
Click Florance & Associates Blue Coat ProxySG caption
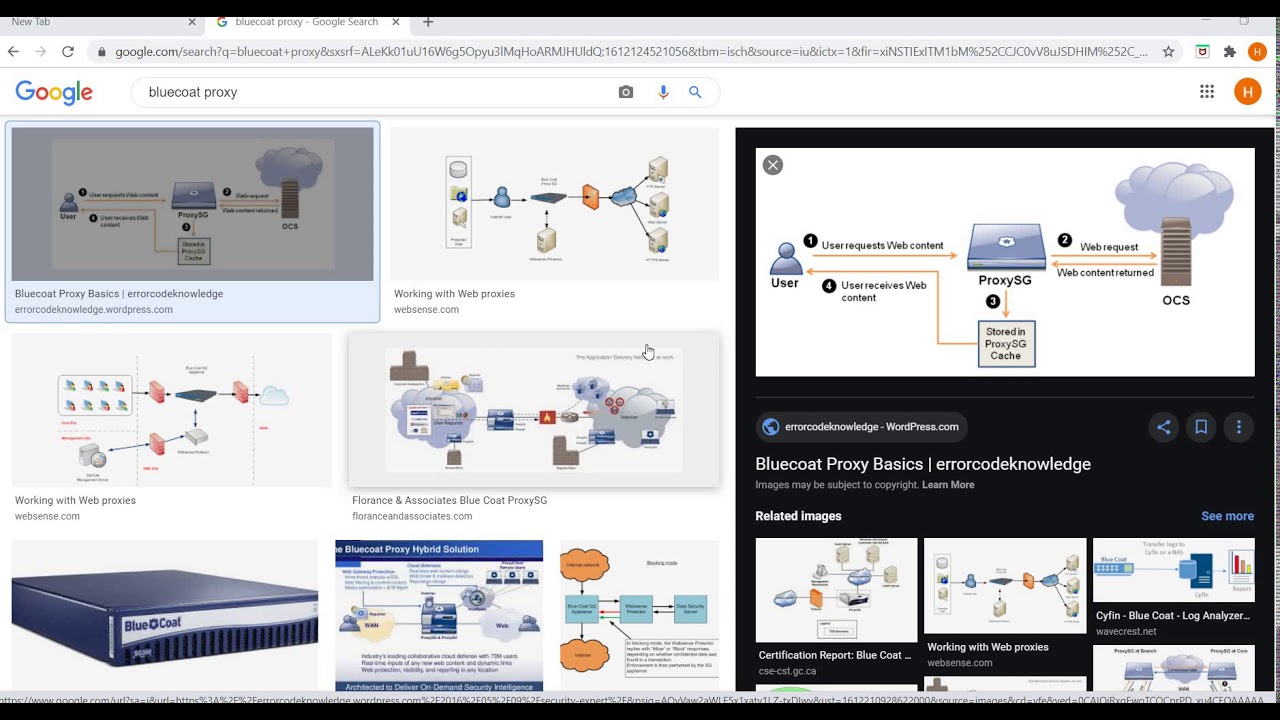click(x=450, y=500)
